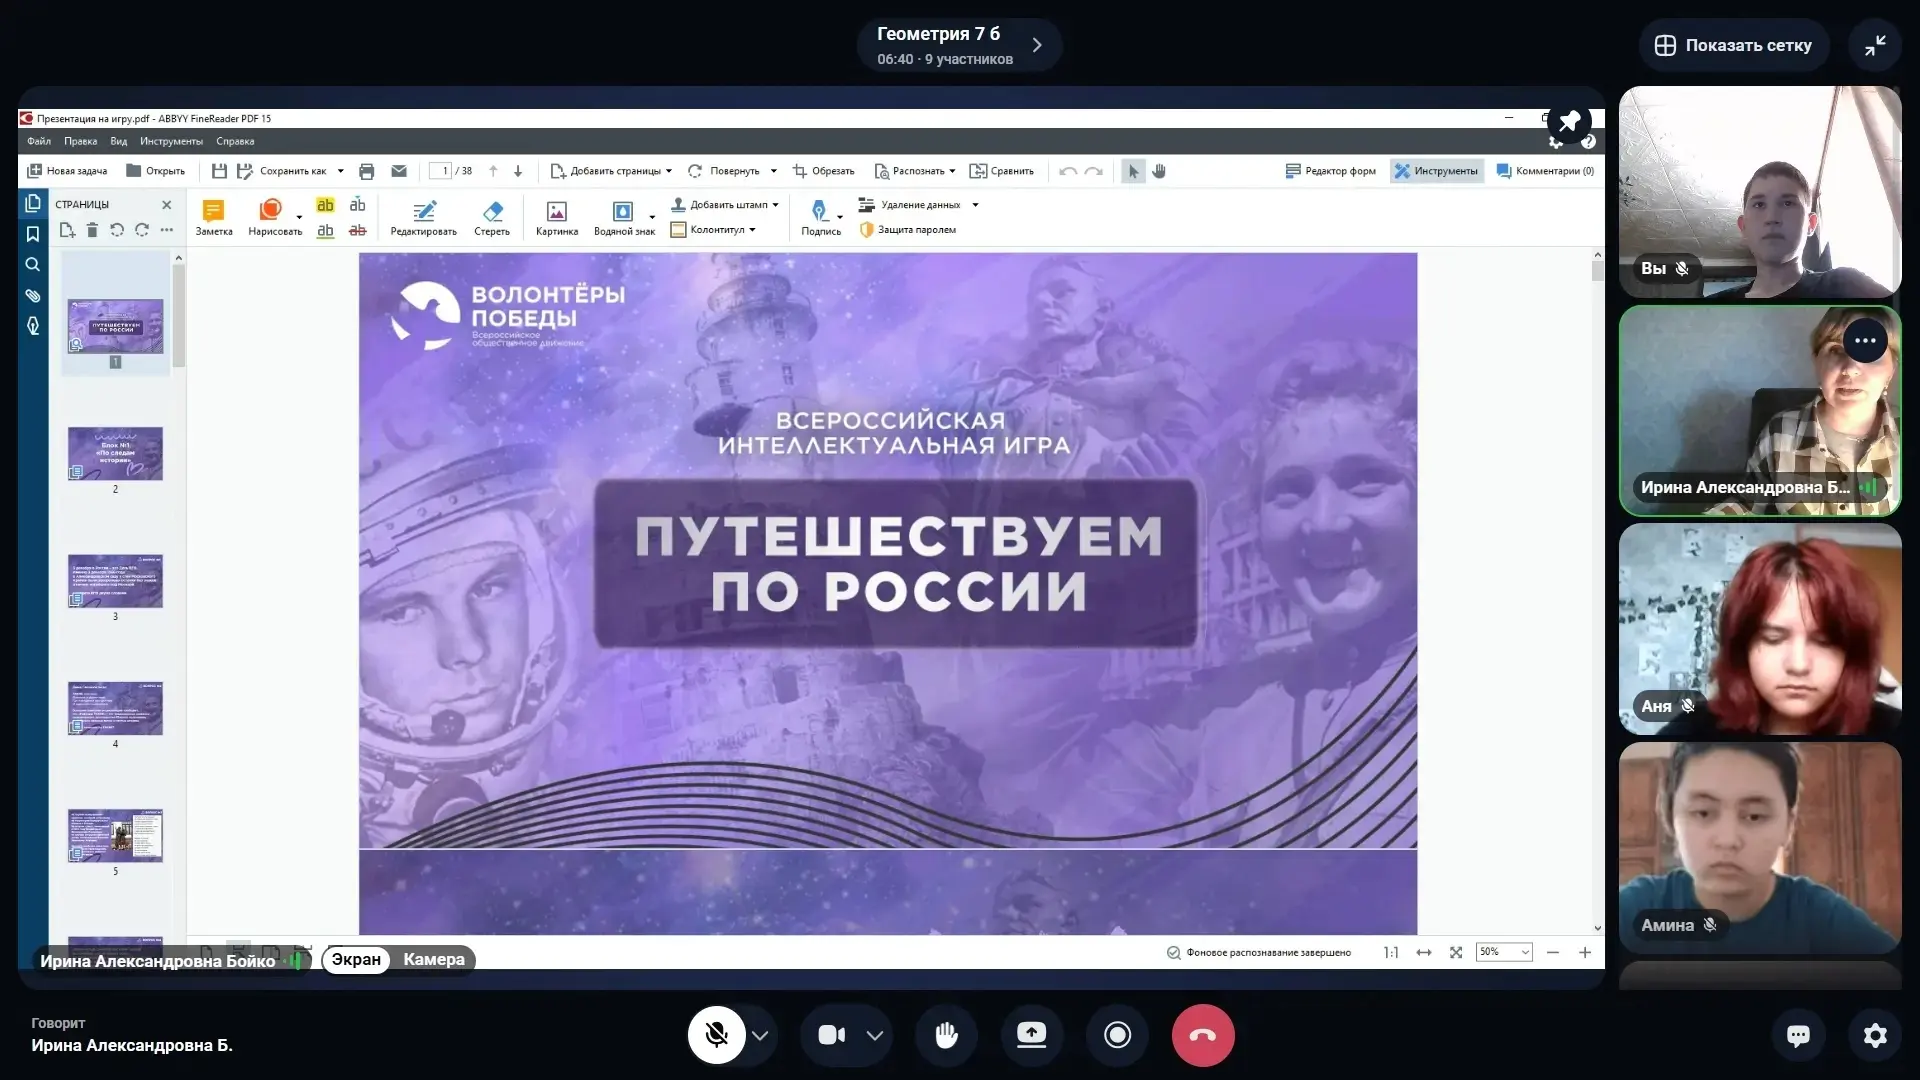Open the Инструменты menu
The height and width of the screenshot is (1080, 1920).
tap(171, 141)
